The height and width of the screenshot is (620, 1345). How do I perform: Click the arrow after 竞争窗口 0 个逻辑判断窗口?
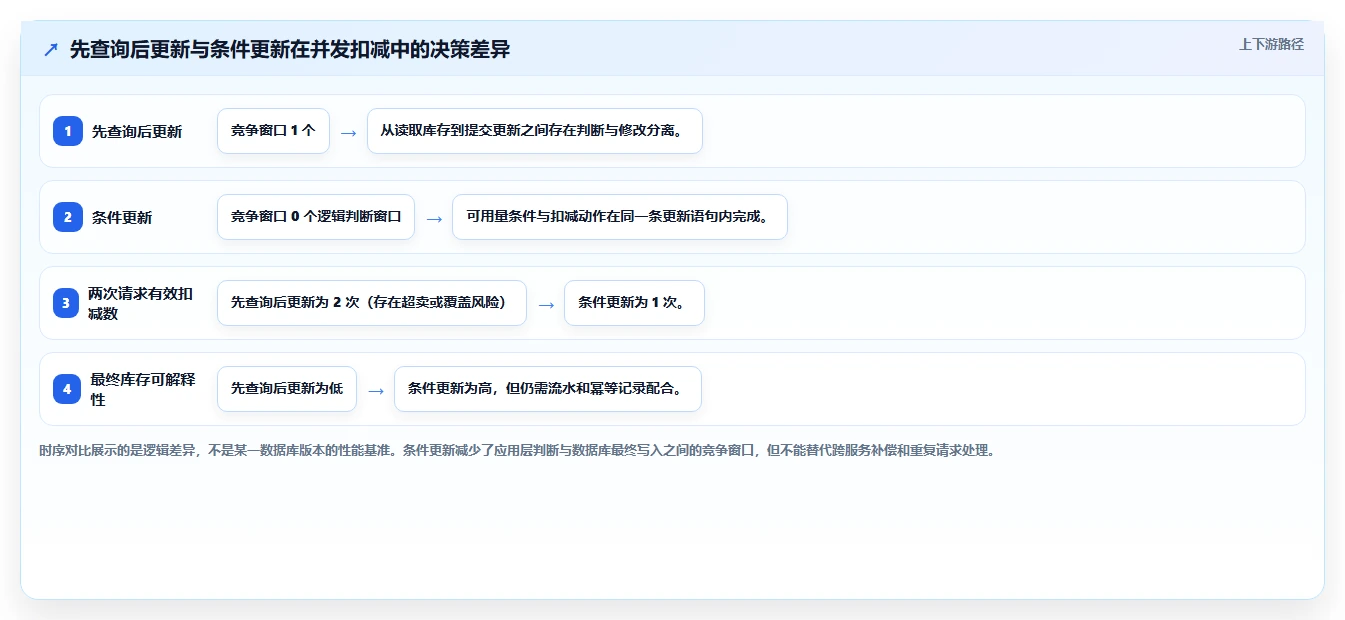point(434,218)
